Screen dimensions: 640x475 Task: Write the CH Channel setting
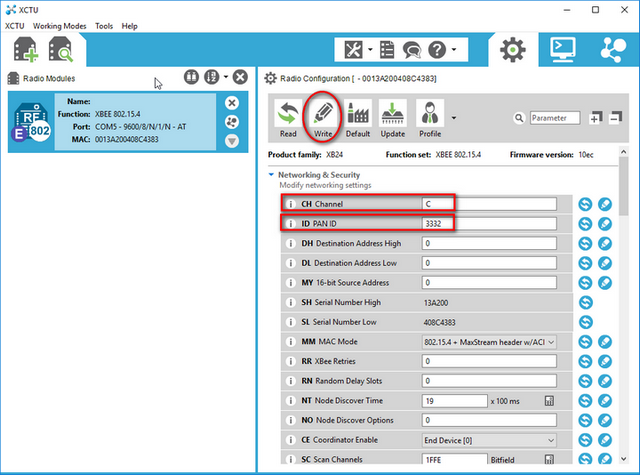(605, 204)
